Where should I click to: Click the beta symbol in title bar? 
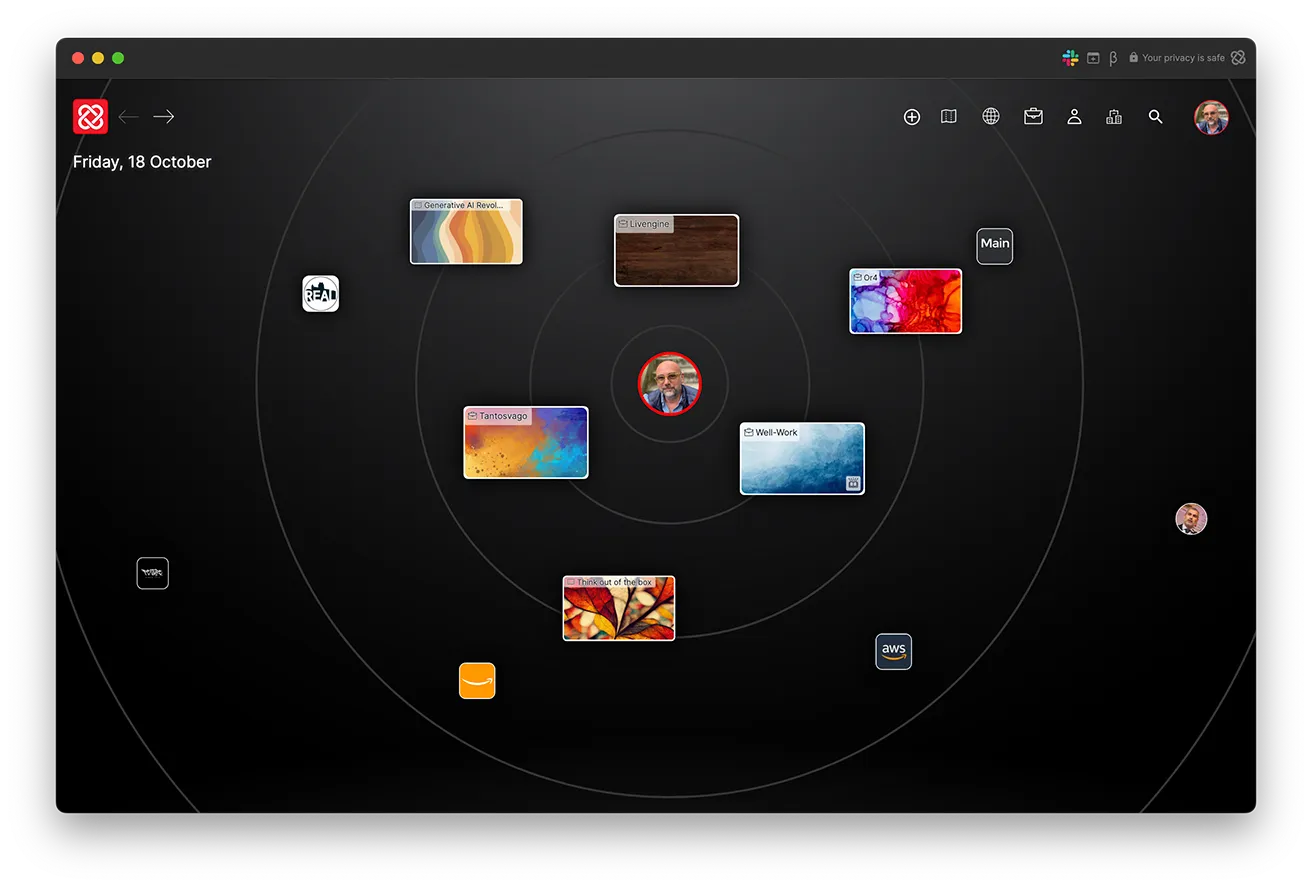point(1113,58)
